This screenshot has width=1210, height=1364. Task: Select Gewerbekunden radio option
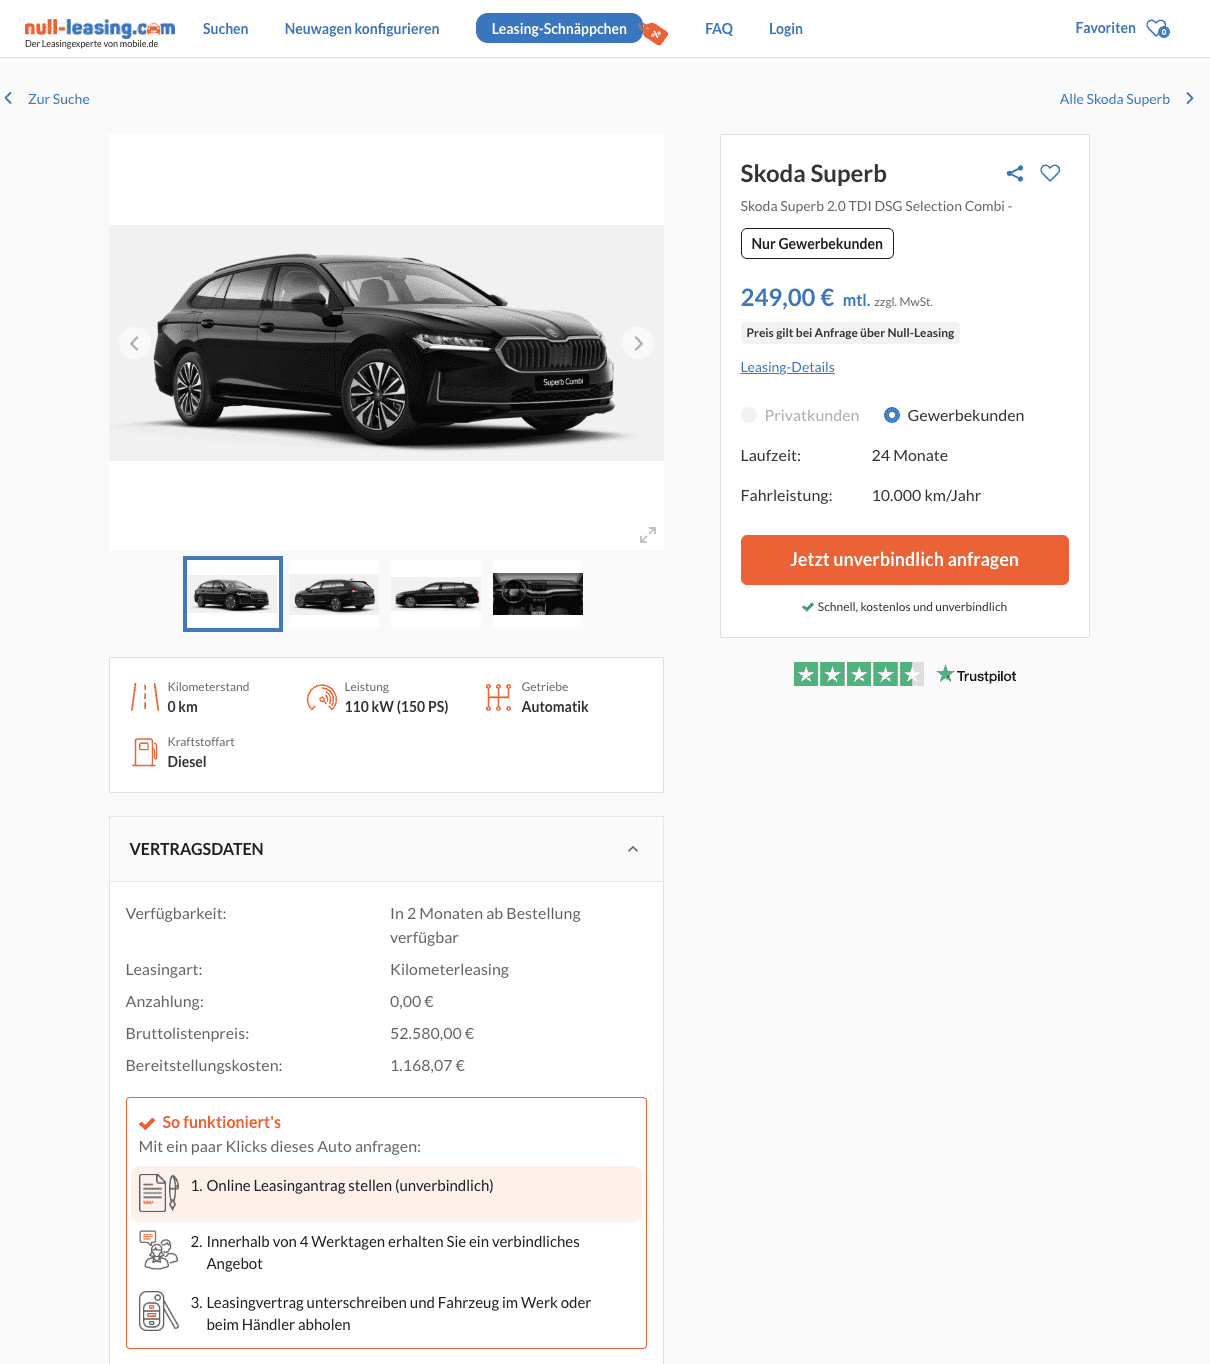[x=892, y=415]
